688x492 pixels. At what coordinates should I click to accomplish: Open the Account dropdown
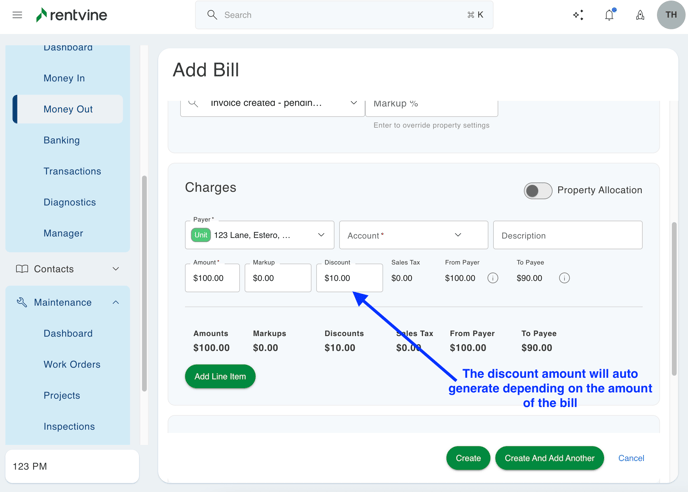(x=413, y=235)
